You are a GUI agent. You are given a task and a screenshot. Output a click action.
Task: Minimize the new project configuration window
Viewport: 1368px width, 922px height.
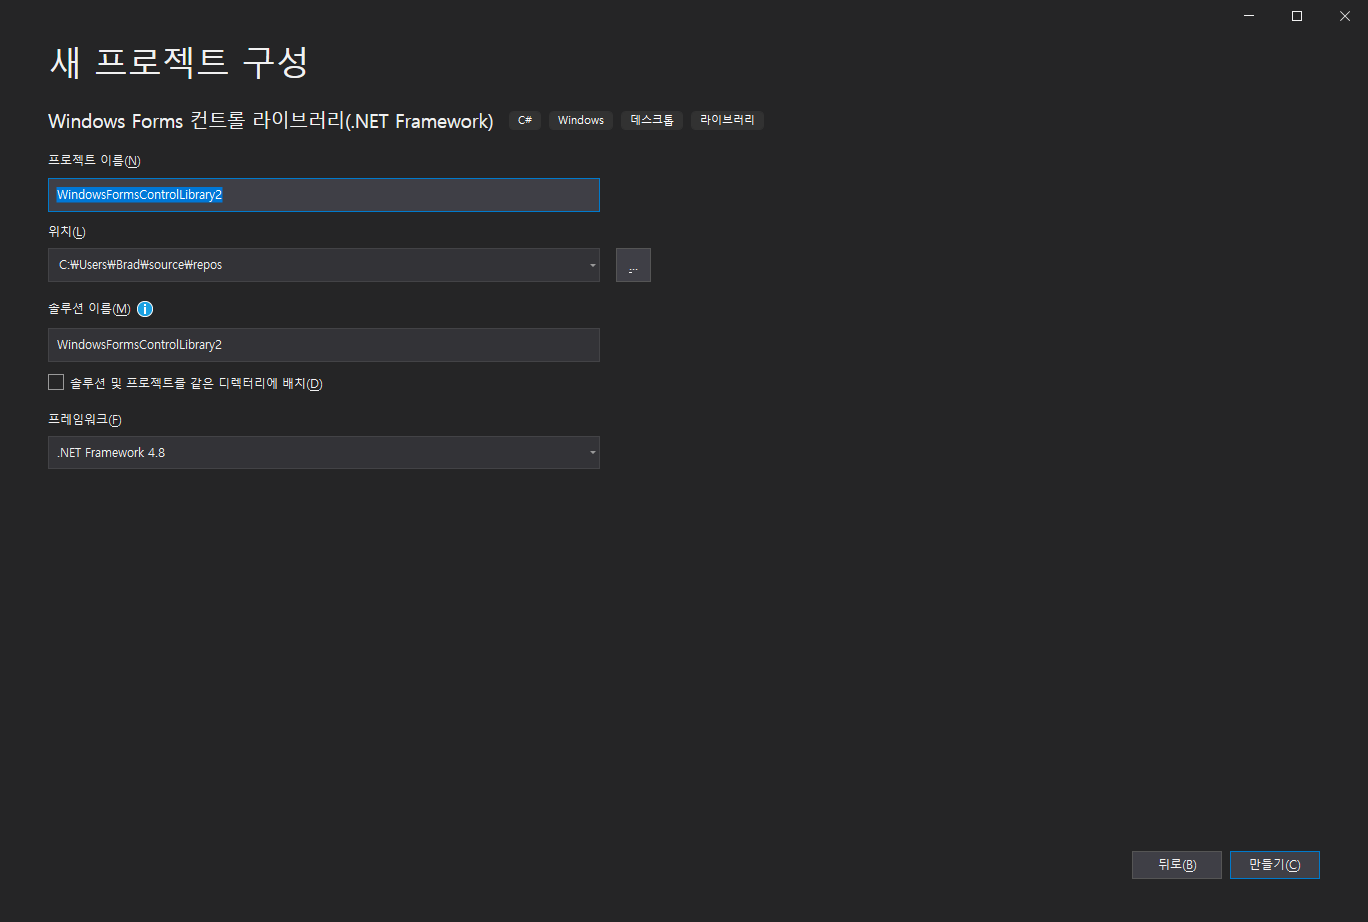(1250, 15)
